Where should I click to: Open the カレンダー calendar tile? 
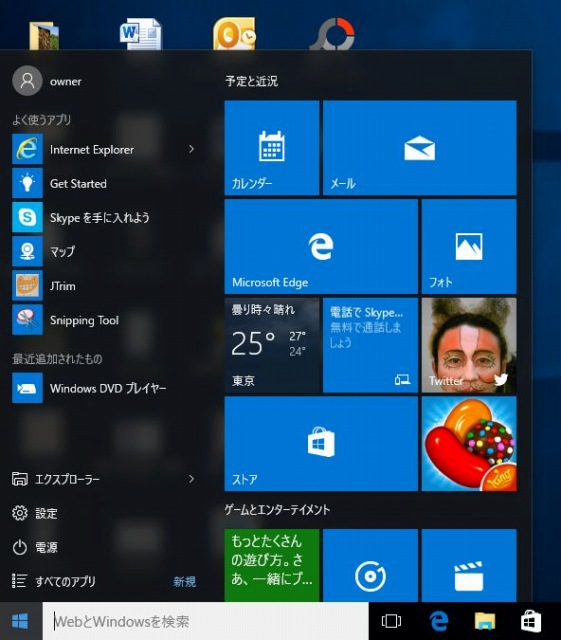tap(272, 148)
